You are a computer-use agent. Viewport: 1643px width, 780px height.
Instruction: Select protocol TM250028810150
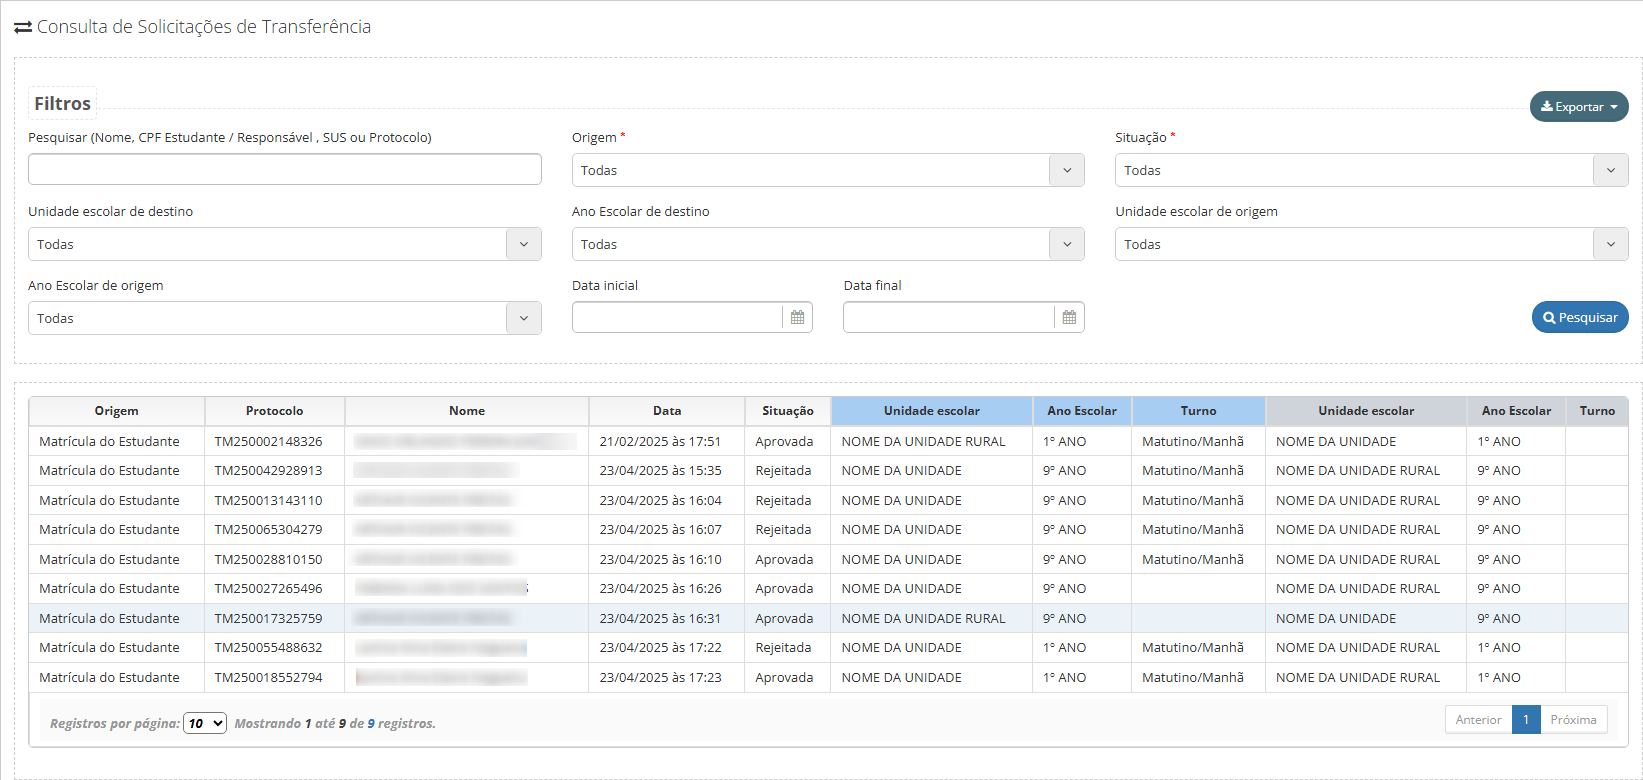269,559
